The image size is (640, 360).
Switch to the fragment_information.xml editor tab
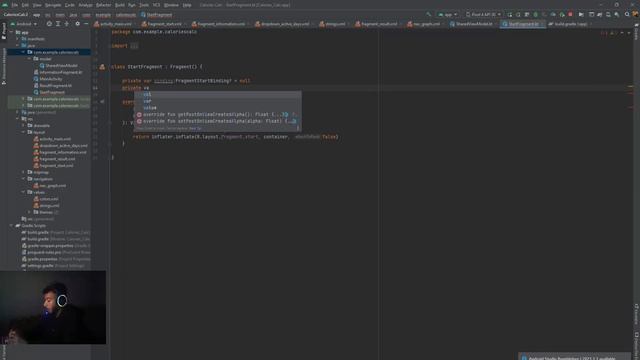[x=218, y=24]
